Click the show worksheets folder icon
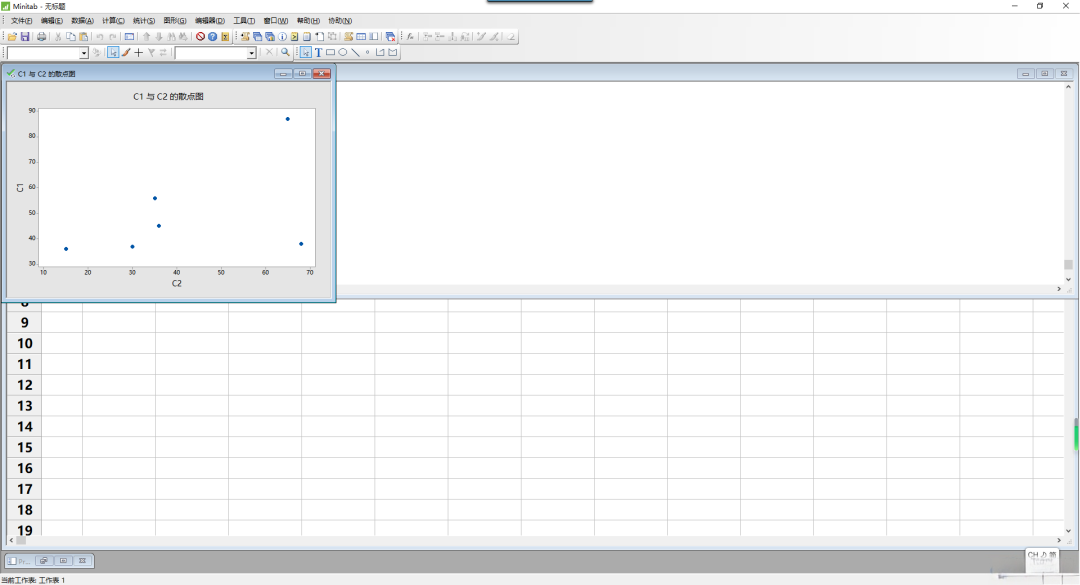Viewport: 1080px width, 585px height. (x=257, y=37)
